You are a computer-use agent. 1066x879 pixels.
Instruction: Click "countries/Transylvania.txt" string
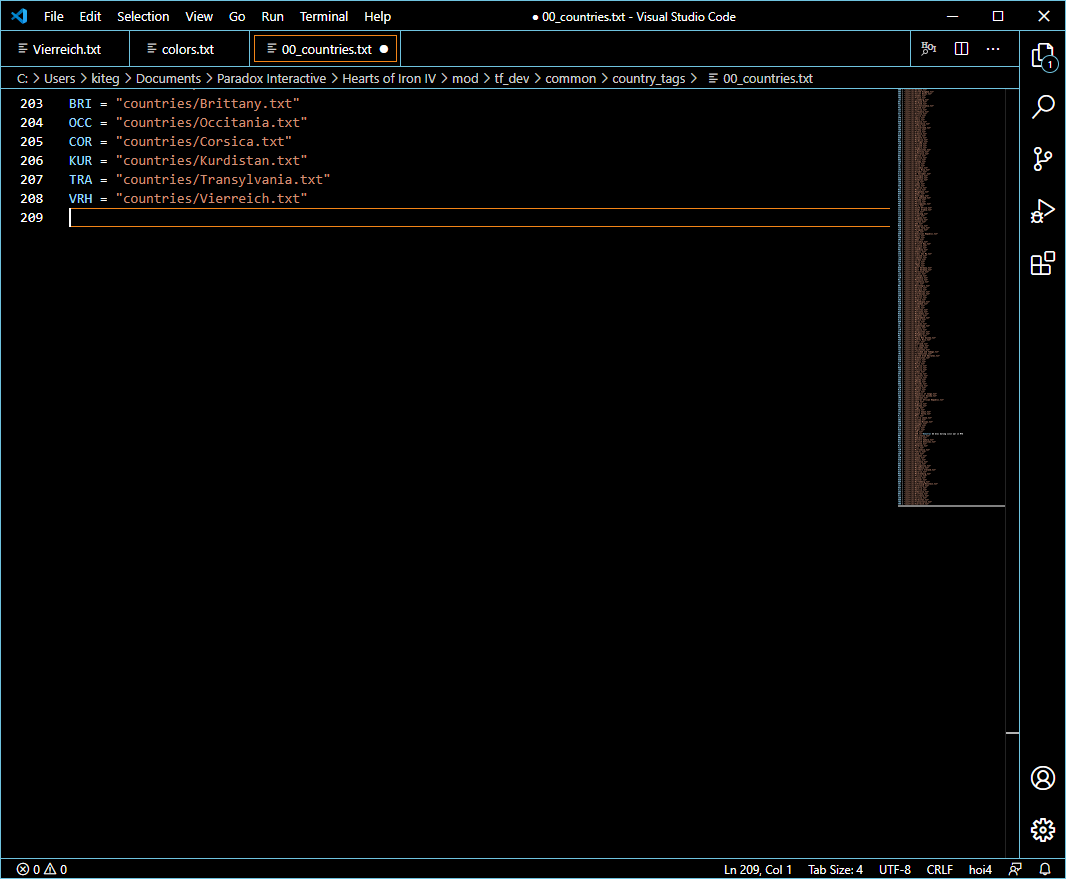223,179
